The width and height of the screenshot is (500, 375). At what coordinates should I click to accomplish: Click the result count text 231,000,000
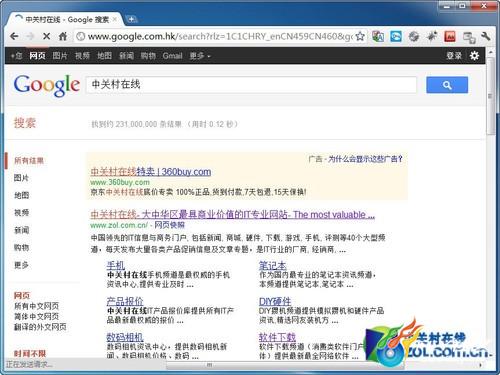[x=136, y=124]
